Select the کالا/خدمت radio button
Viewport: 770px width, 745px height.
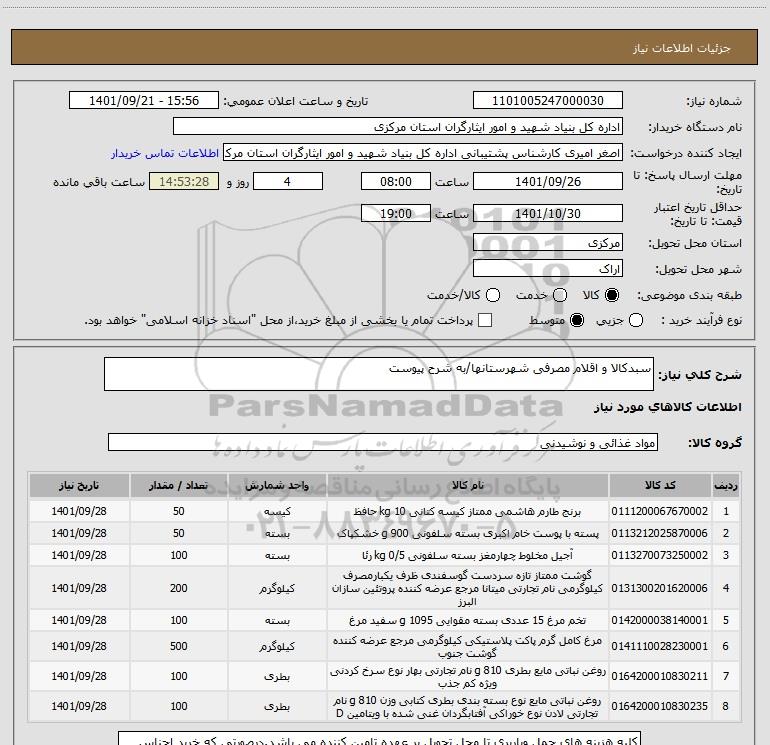(493, 295)
